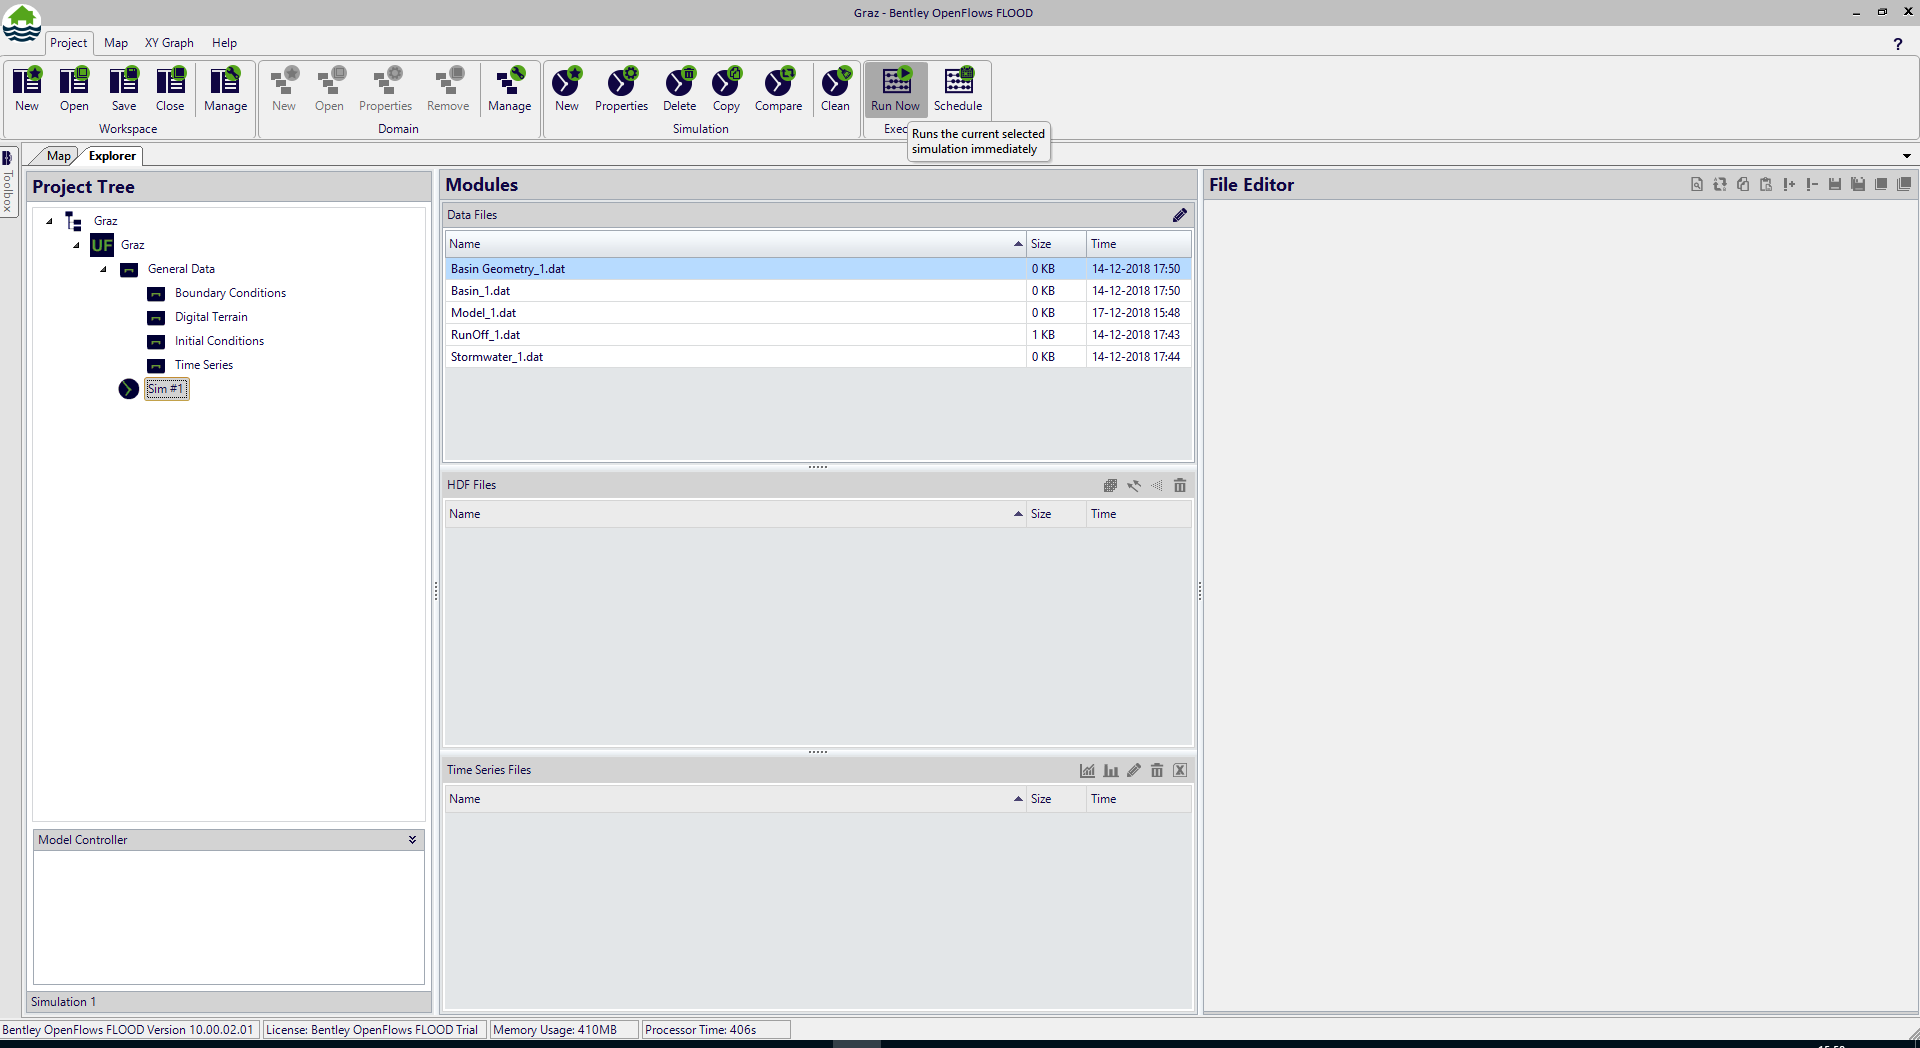Image resolution: width=1920 pixels, height=1048 pixels.
Task: Click HDF Files dotted triangle icon
Action: (1157, 485)
